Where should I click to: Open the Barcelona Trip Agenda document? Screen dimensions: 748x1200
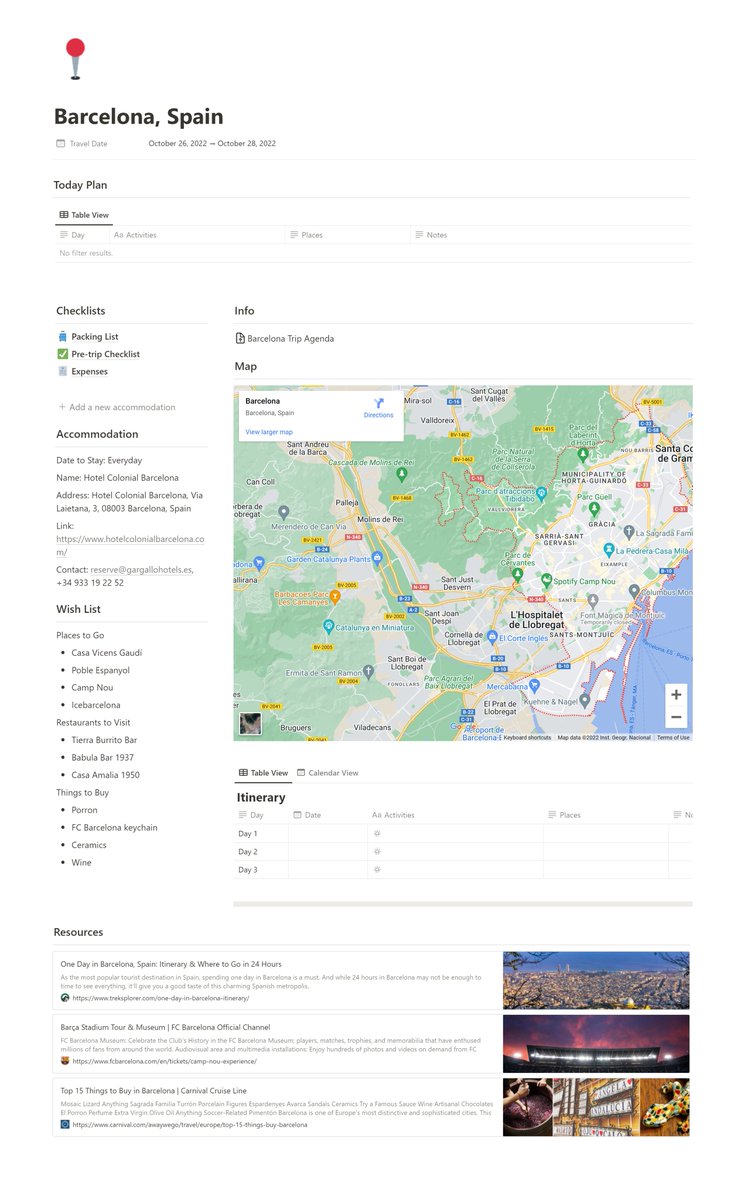tap(290, 339)
